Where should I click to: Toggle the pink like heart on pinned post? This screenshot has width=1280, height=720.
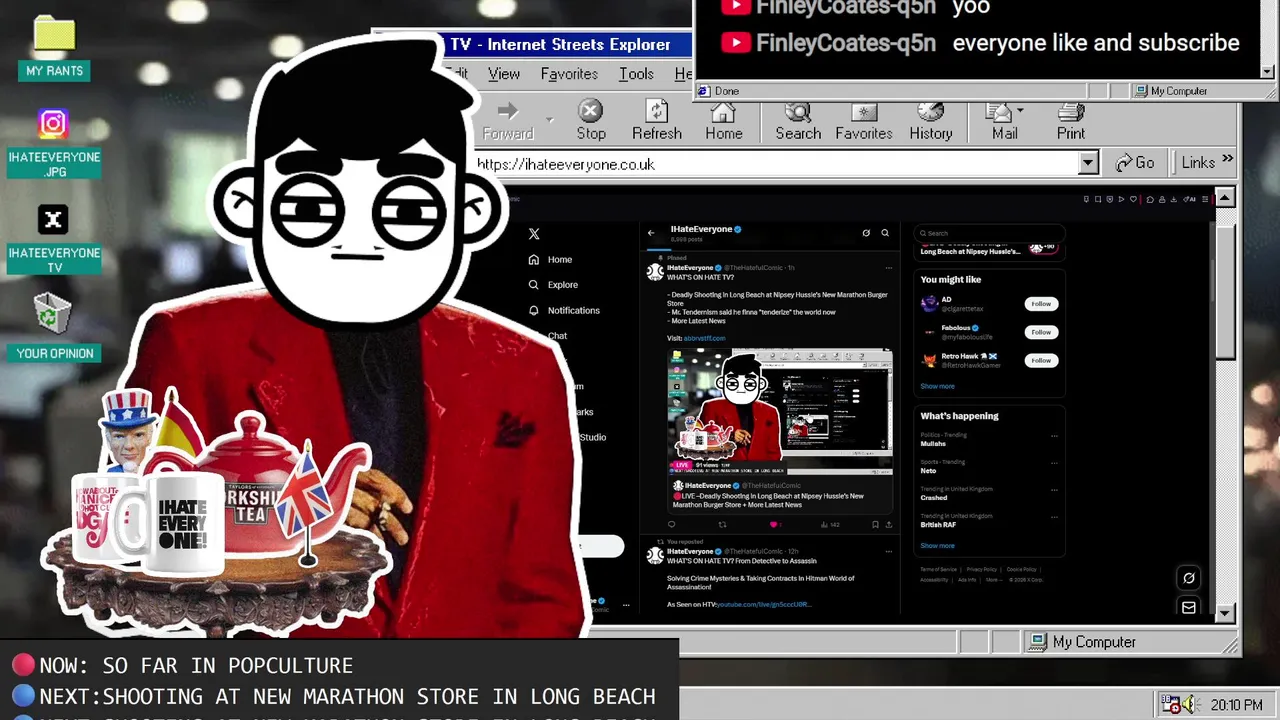point(773,524)
